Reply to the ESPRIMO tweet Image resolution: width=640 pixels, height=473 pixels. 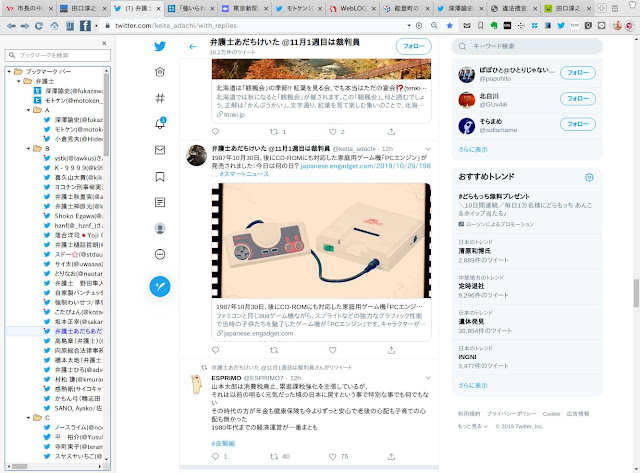click(x=216, y=457)
